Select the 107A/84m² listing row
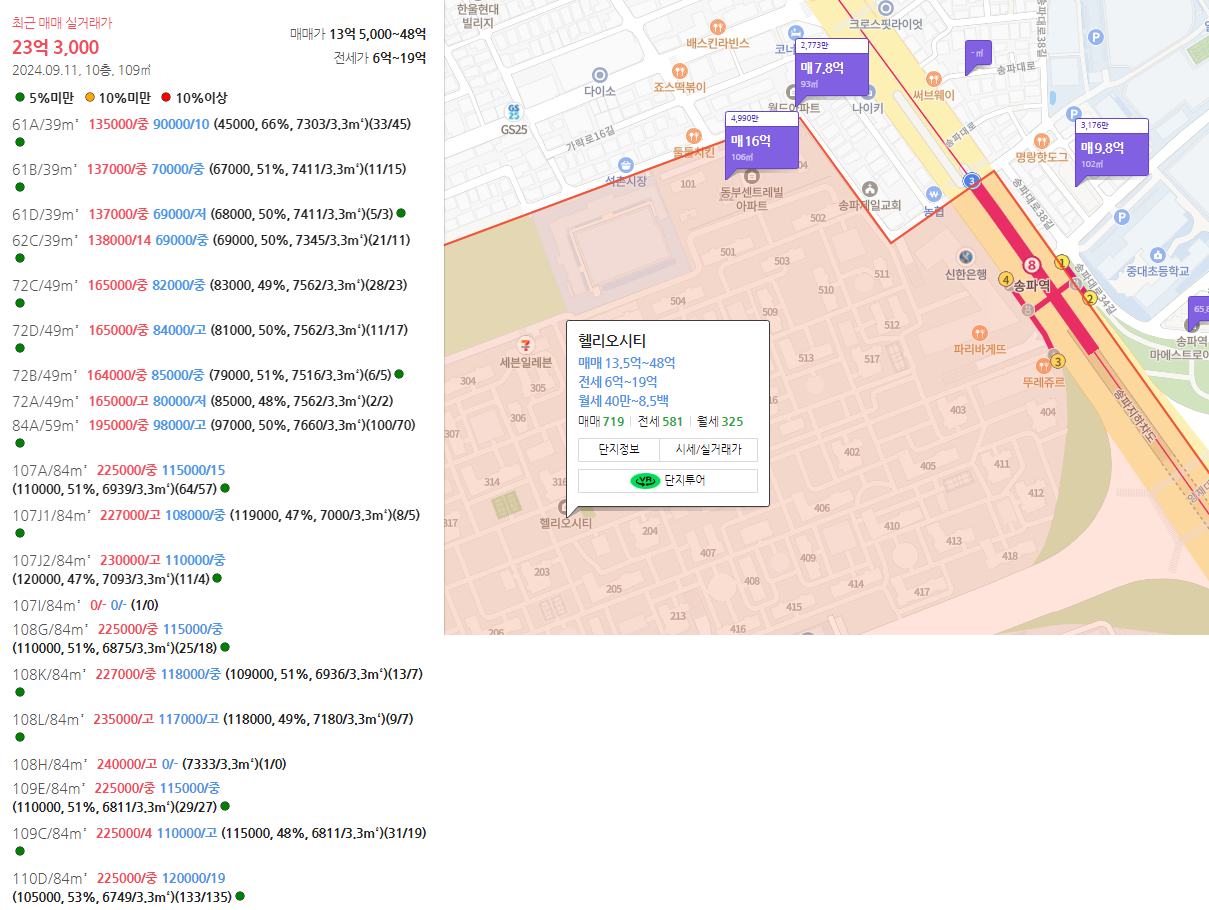Screen dimensions: 1209x910 121,479
